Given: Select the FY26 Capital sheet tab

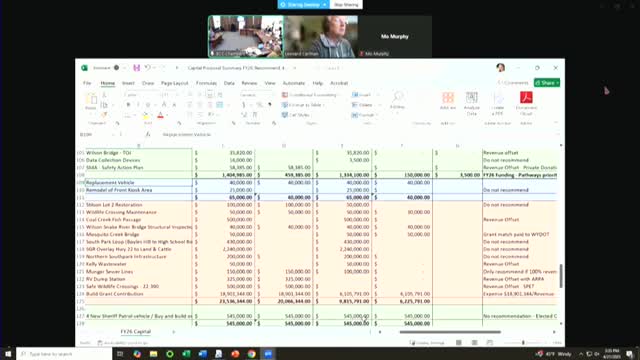Looking at the screenshot, I should (136, 332).
